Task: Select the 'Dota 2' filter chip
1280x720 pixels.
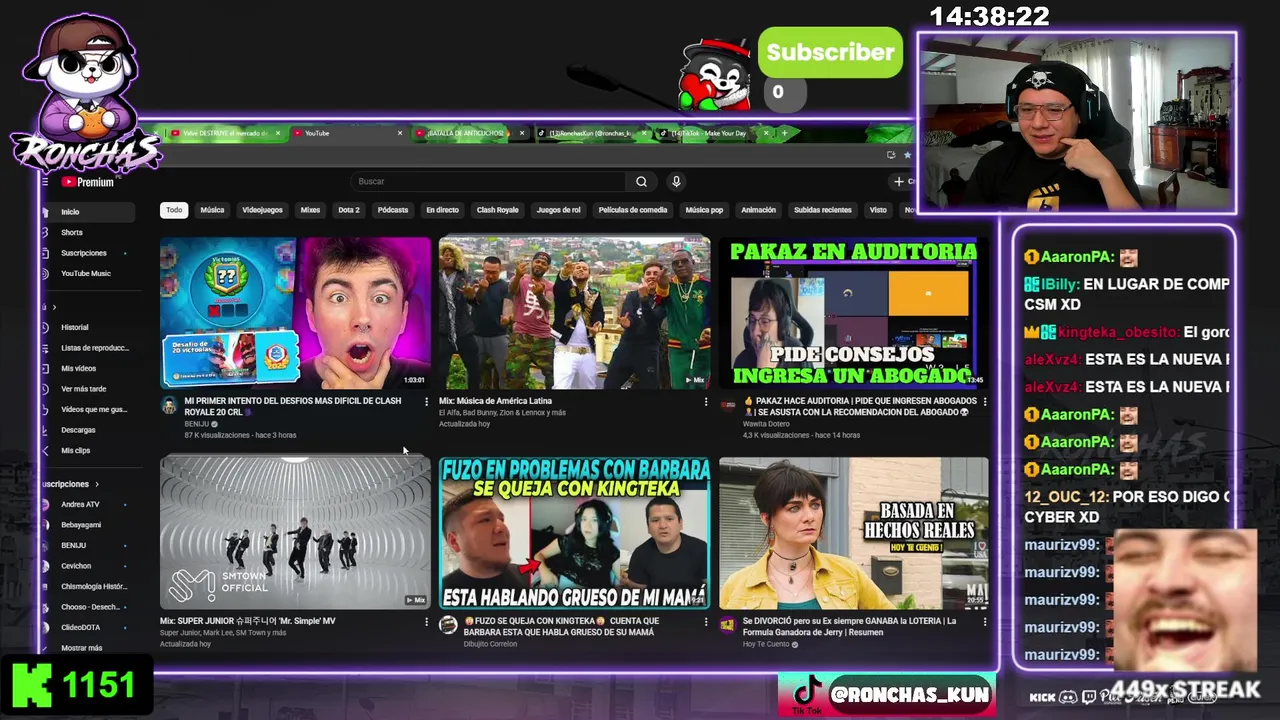Action: point(349,210)
